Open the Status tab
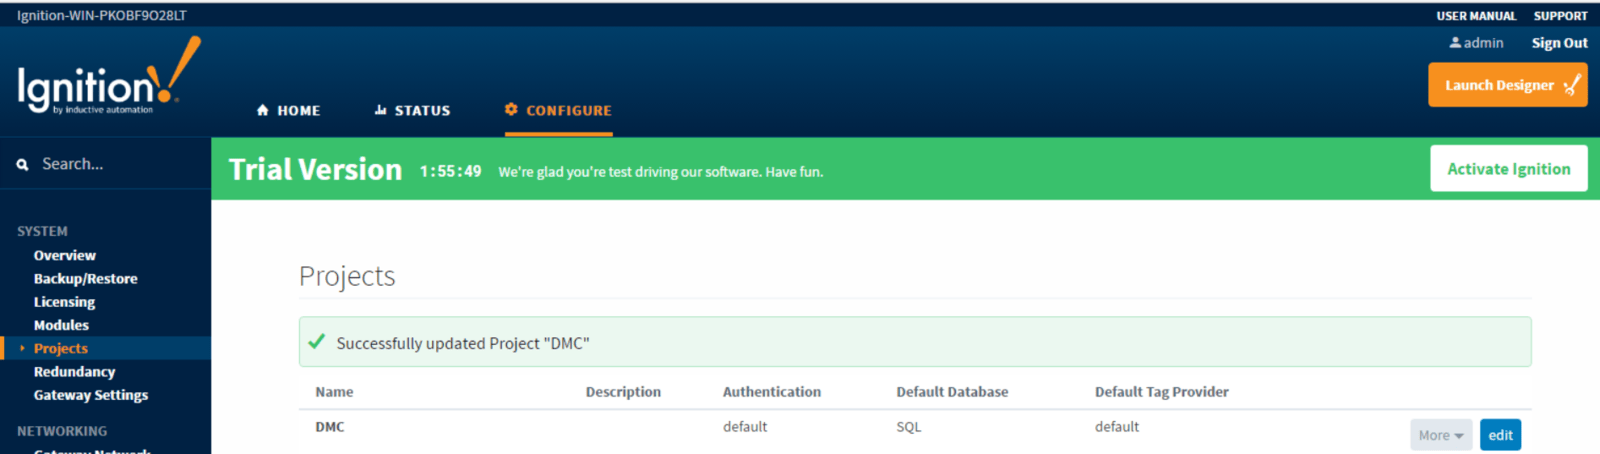Viewport: 1600px width, 454px height. (412, 111)
